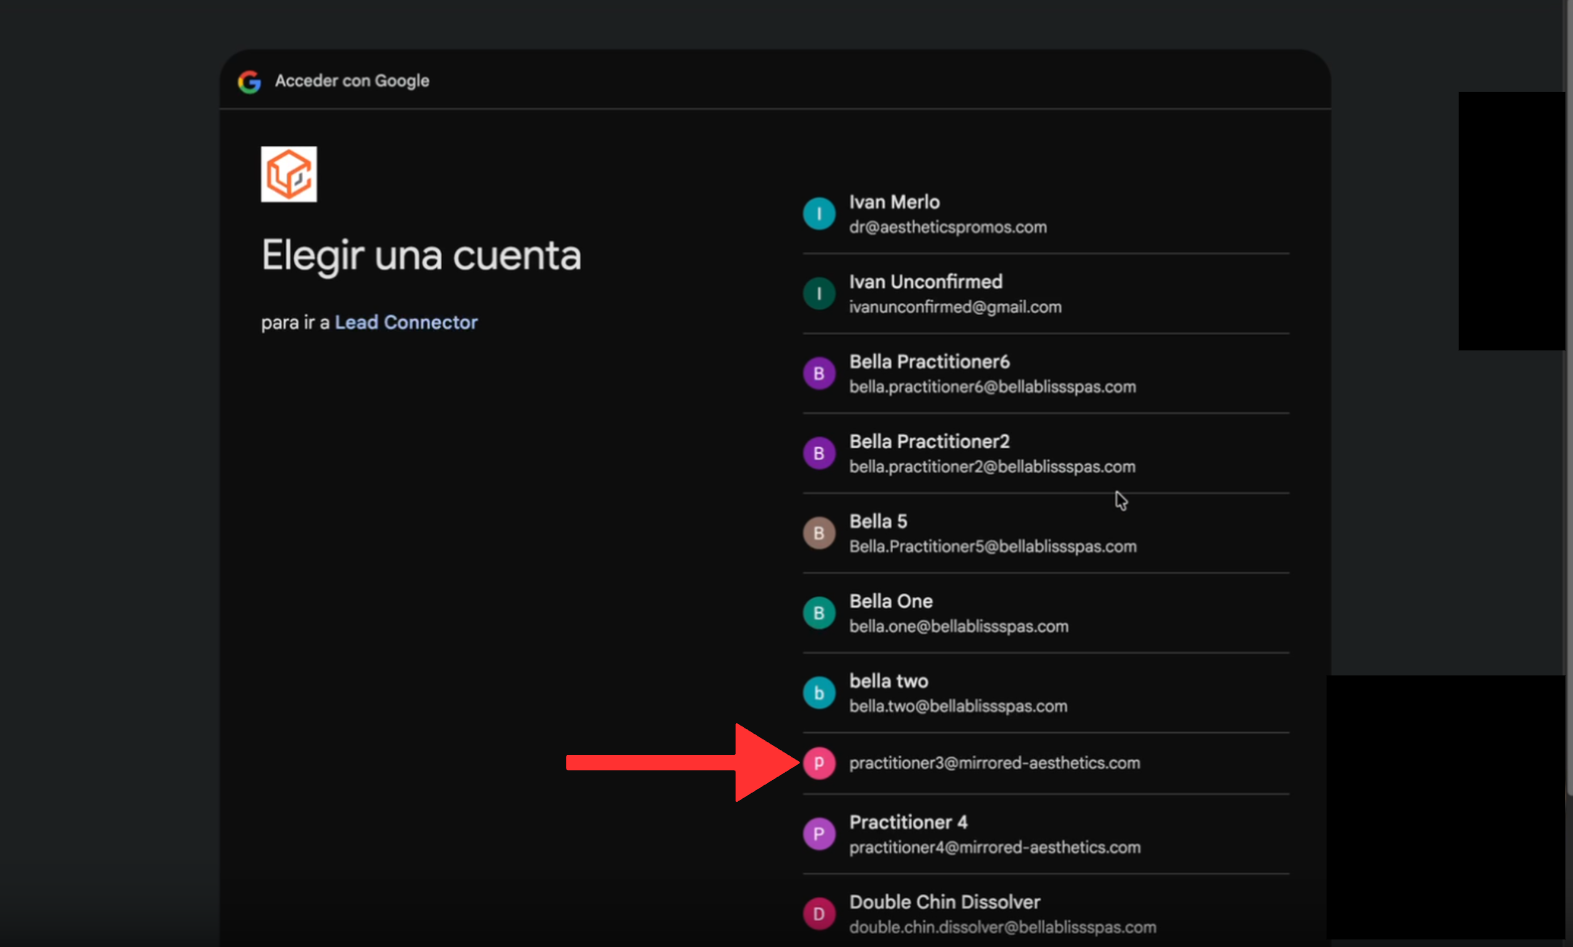Image resolution: width=1573 pixels, height=947 pixels.
Task: Click double.chin.dissolver@bellablissspas.com email
Action: (1003, 928)
